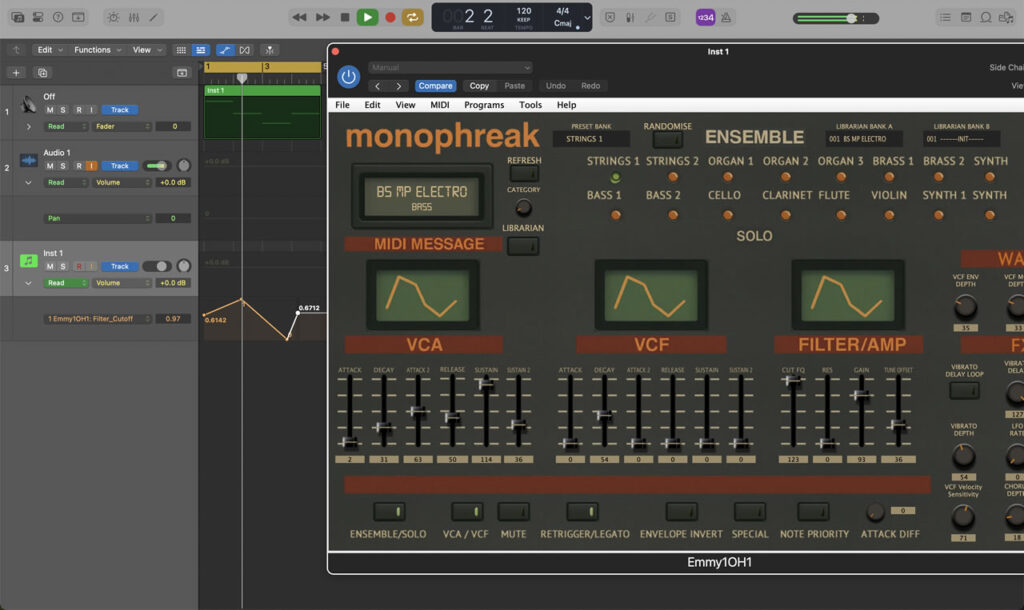This screenshot has height=610, width=1024.
Task: Open Smart Controls with the dial icon
Action: [x=112, y=17]
